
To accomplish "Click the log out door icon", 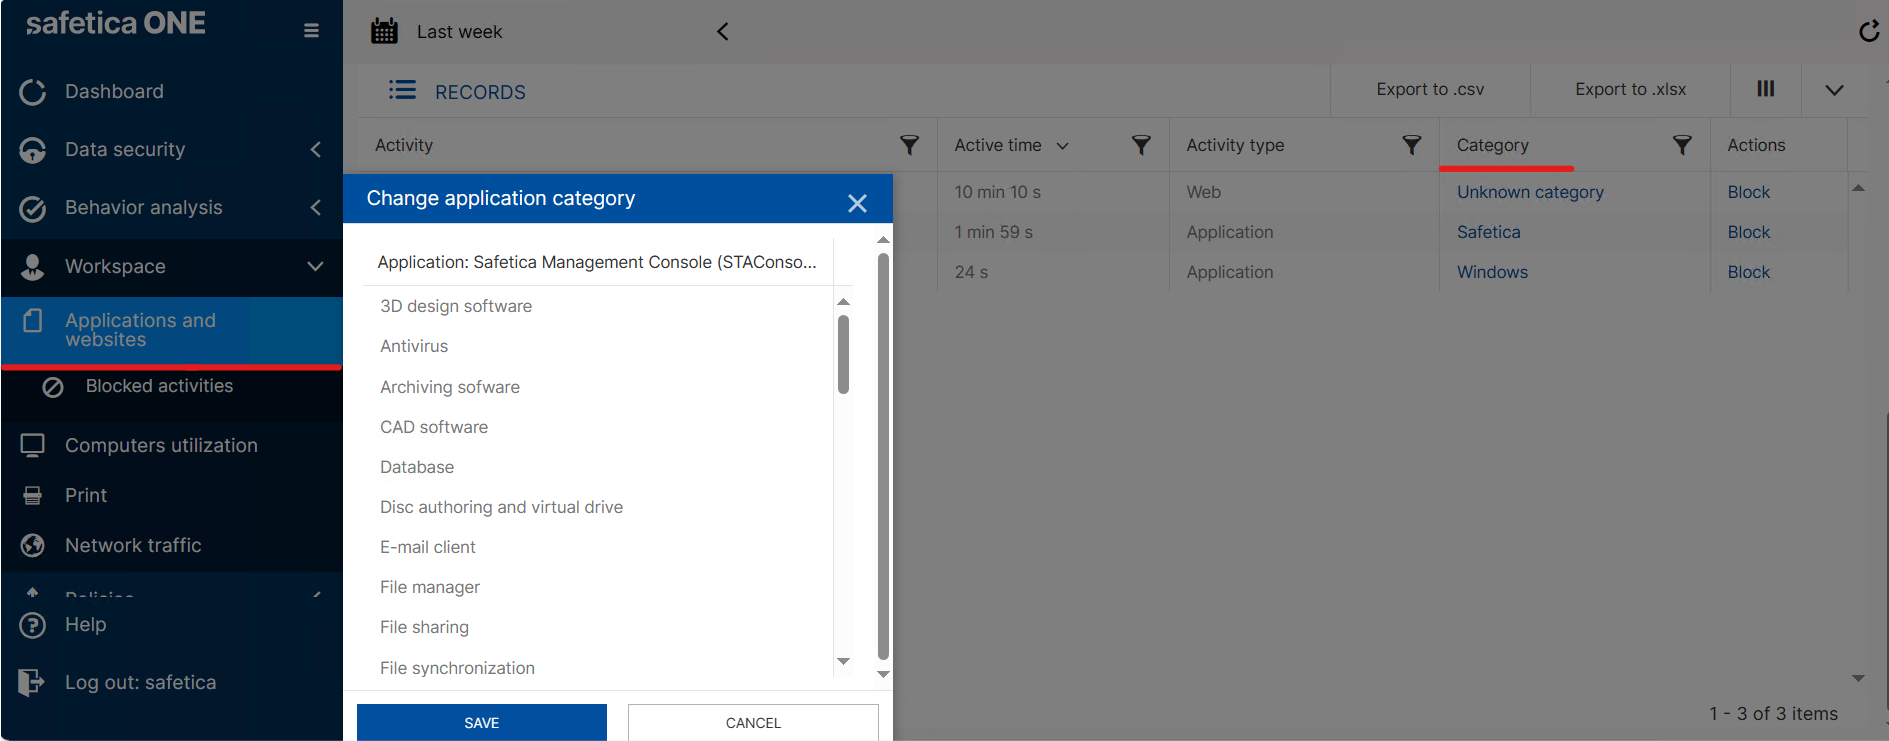I will click(x=31, y=682).
